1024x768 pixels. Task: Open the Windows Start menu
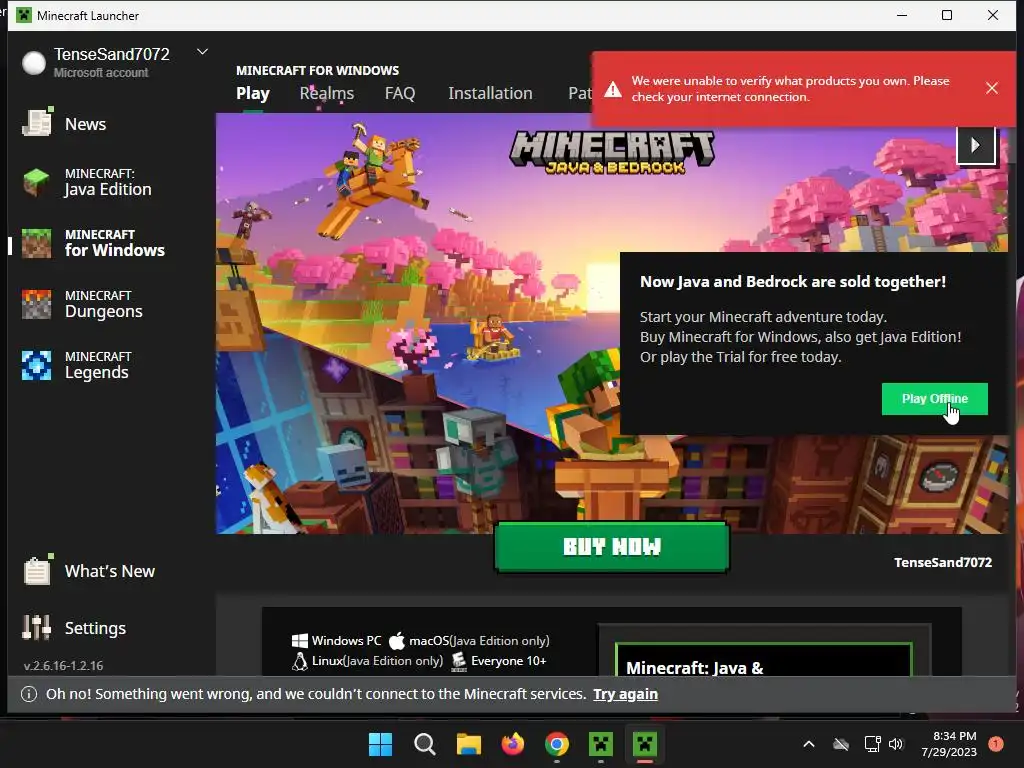tap(380, 744)
